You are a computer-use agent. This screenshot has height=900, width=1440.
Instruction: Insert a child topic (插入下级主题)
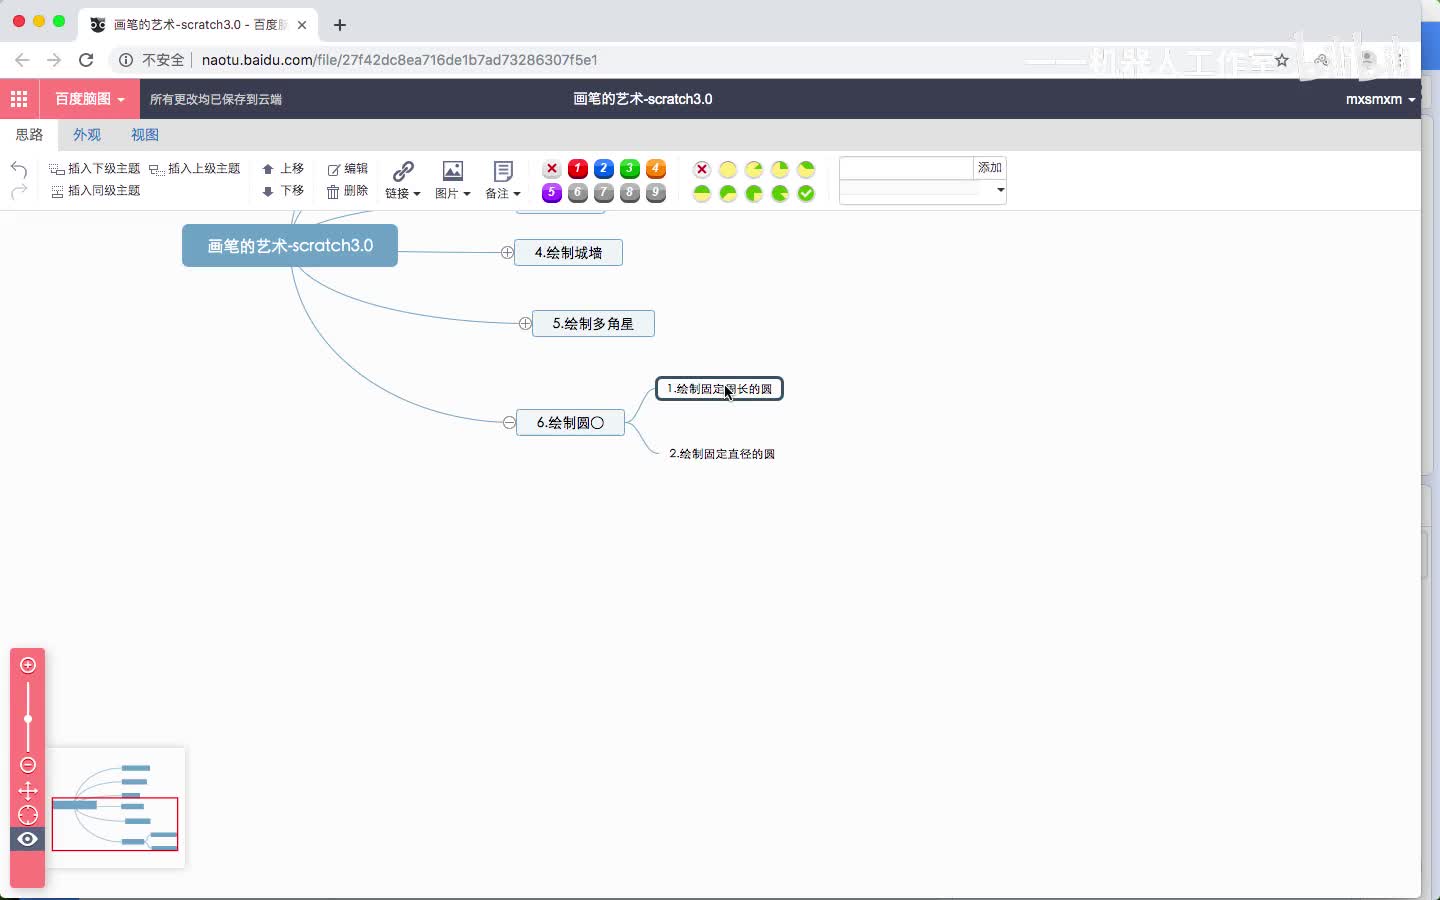tap(95, 169)
